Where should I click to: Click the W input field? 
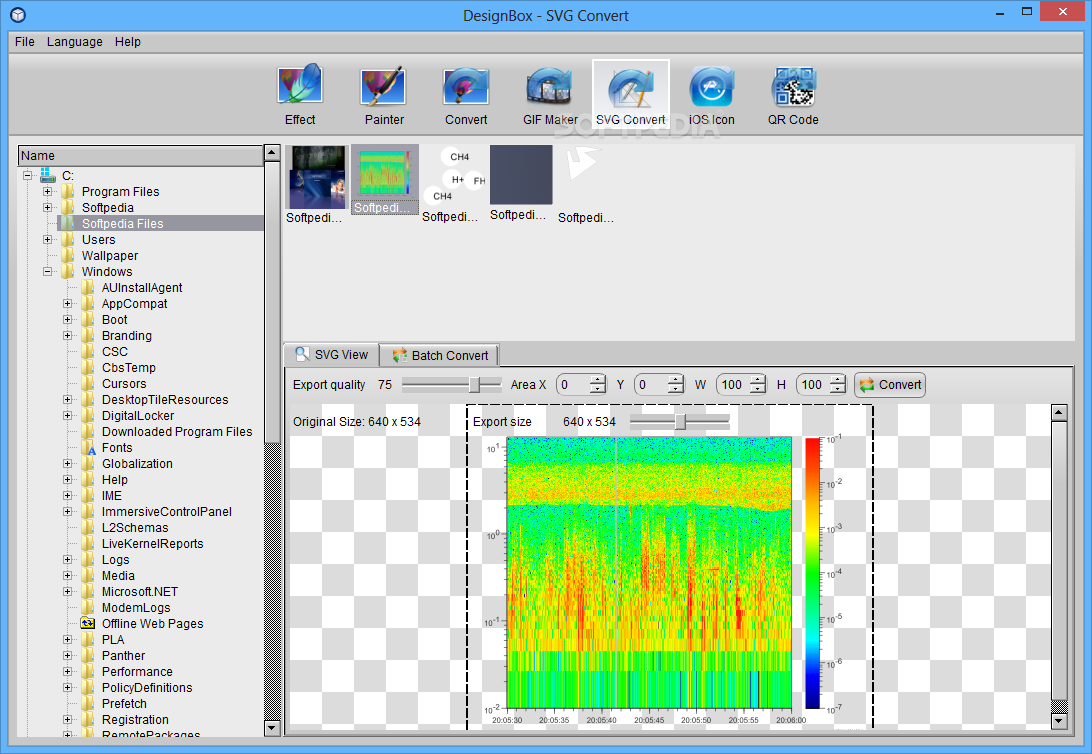(733, 384)
